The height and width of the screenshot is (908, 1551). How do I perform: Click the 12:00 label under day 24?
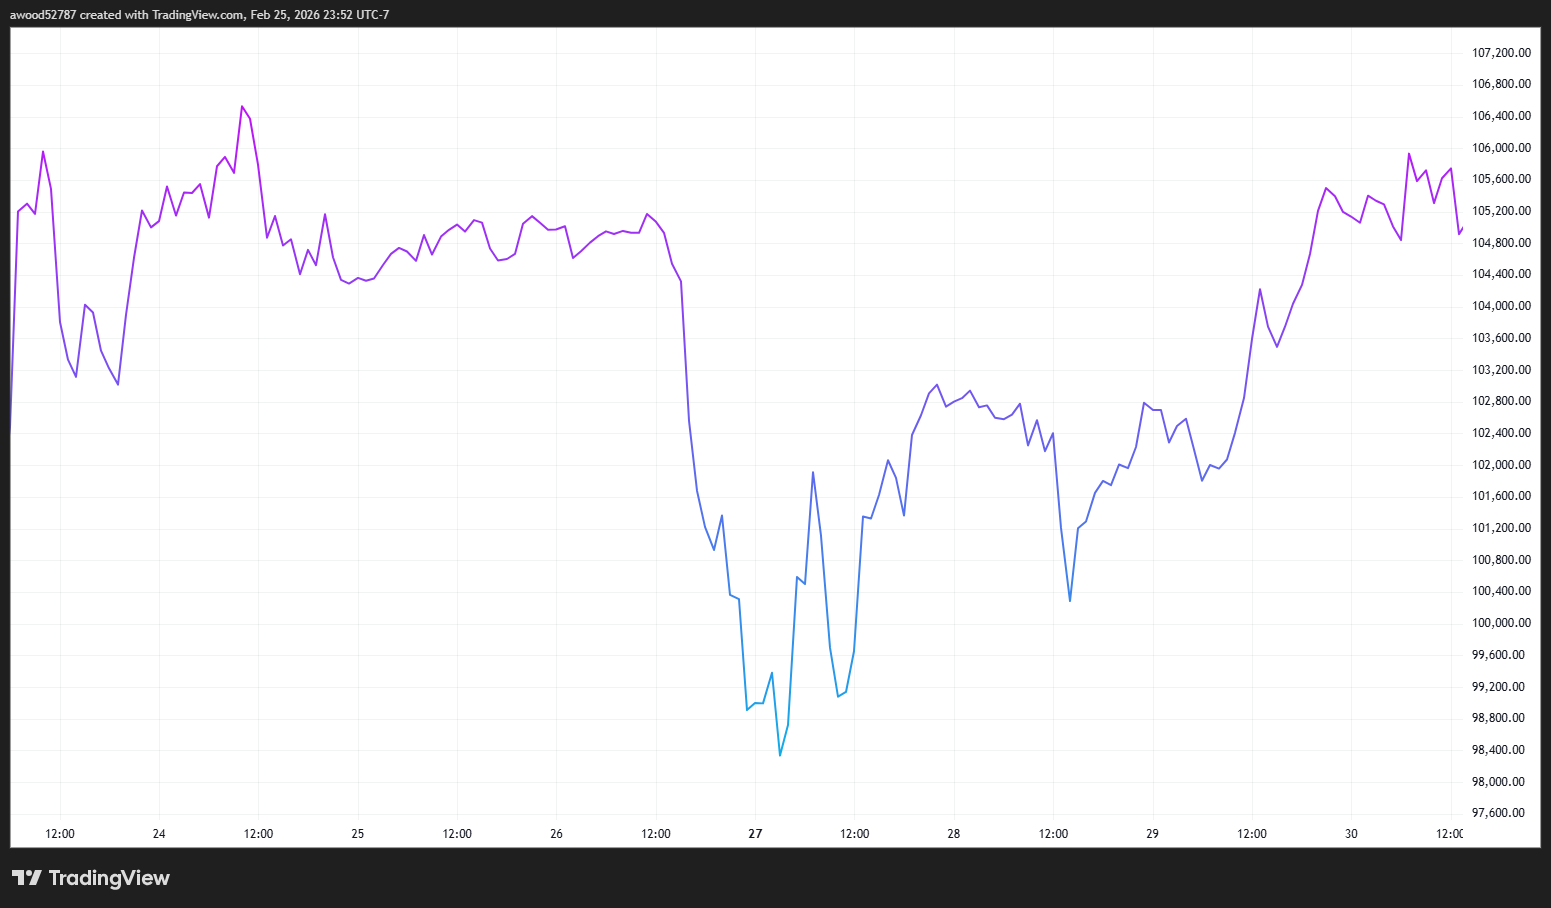pyautogui.click(x=258, y=833)
